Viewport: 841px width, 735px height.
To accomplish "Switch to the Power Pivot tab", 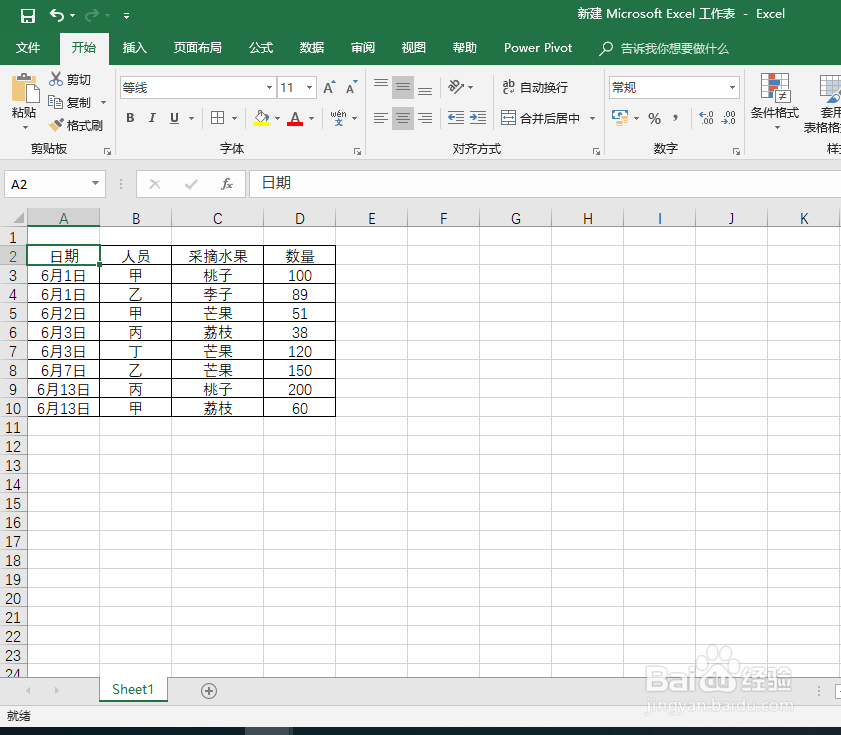I will 538,48.
